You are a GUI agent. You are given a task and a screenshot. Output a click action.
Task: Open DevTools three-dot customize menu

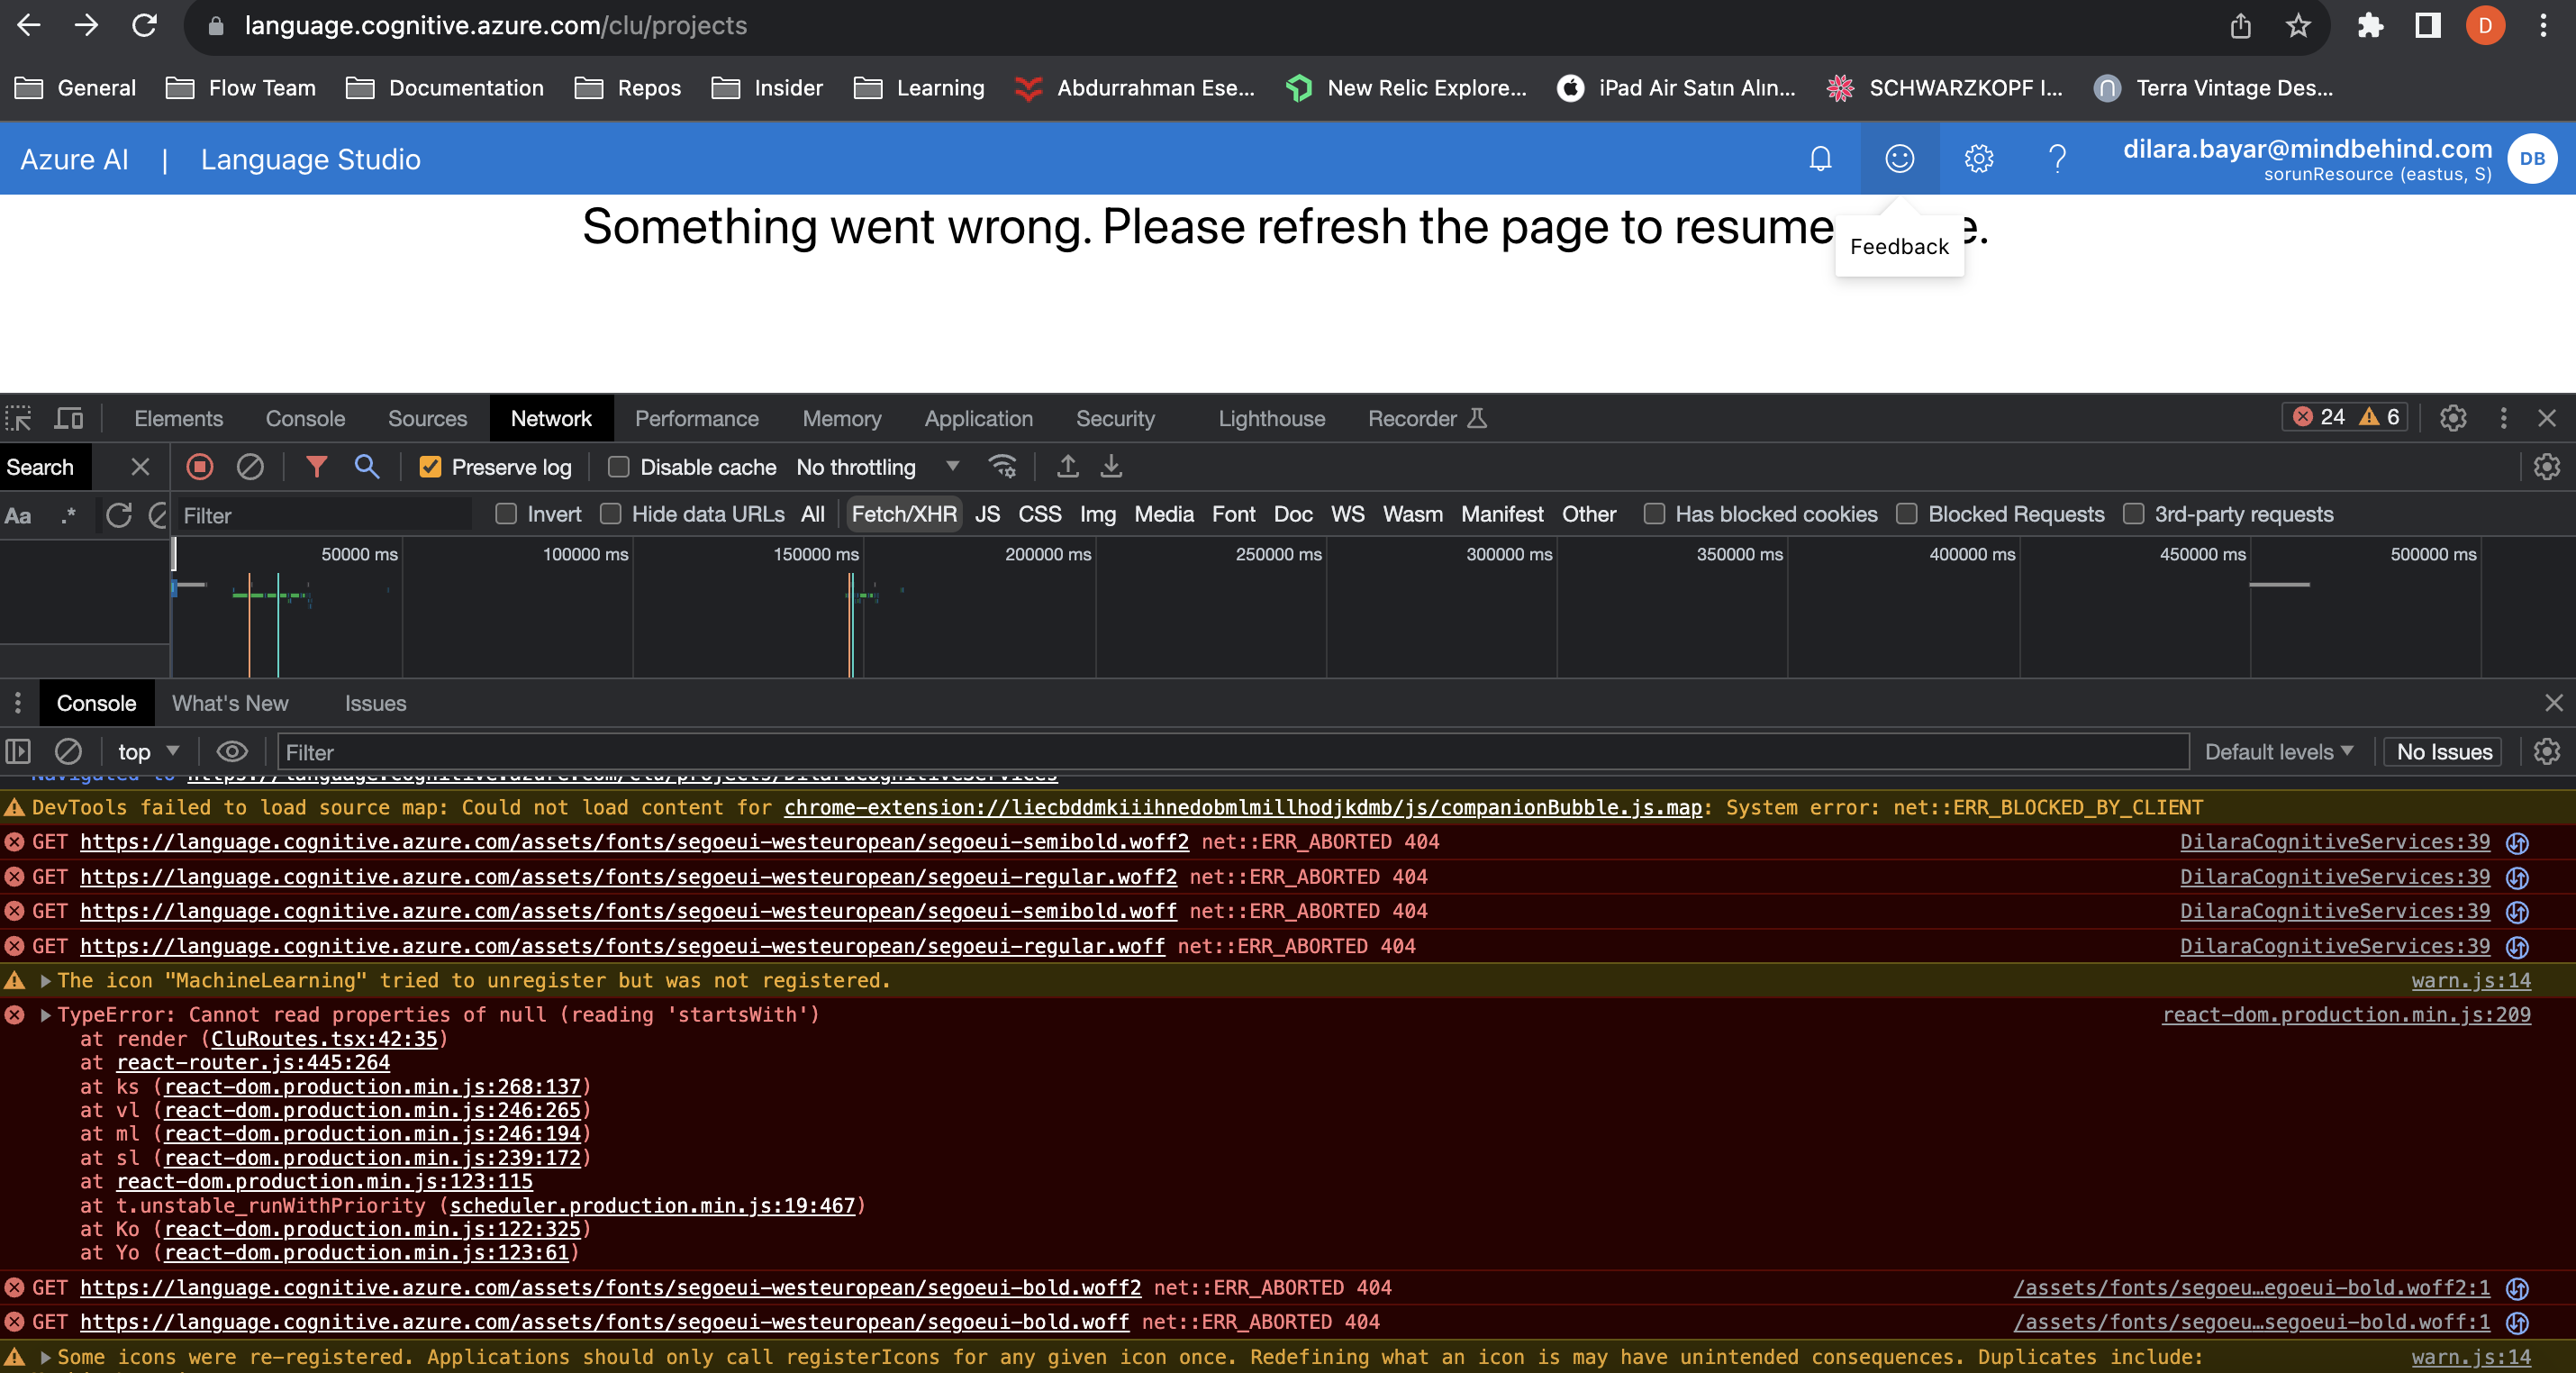click(2504, 418)
